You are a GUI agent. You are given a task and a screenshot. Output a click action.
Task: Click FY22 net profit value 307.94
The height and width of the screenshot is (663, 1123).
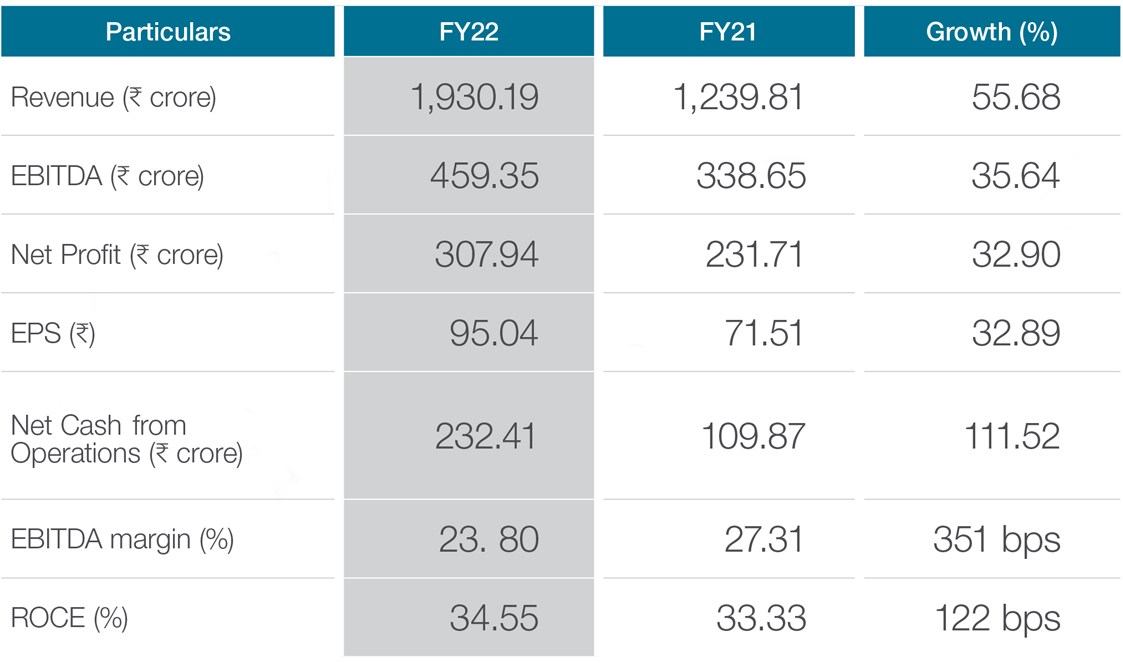point(486,255)
